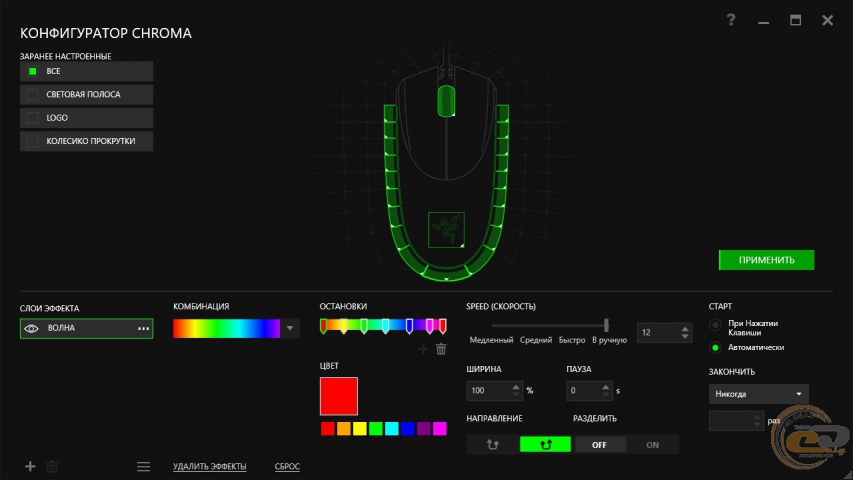Increase the pause seconds stepper
The height and width of the screenshot is (480, 853).
click(605, 387)
